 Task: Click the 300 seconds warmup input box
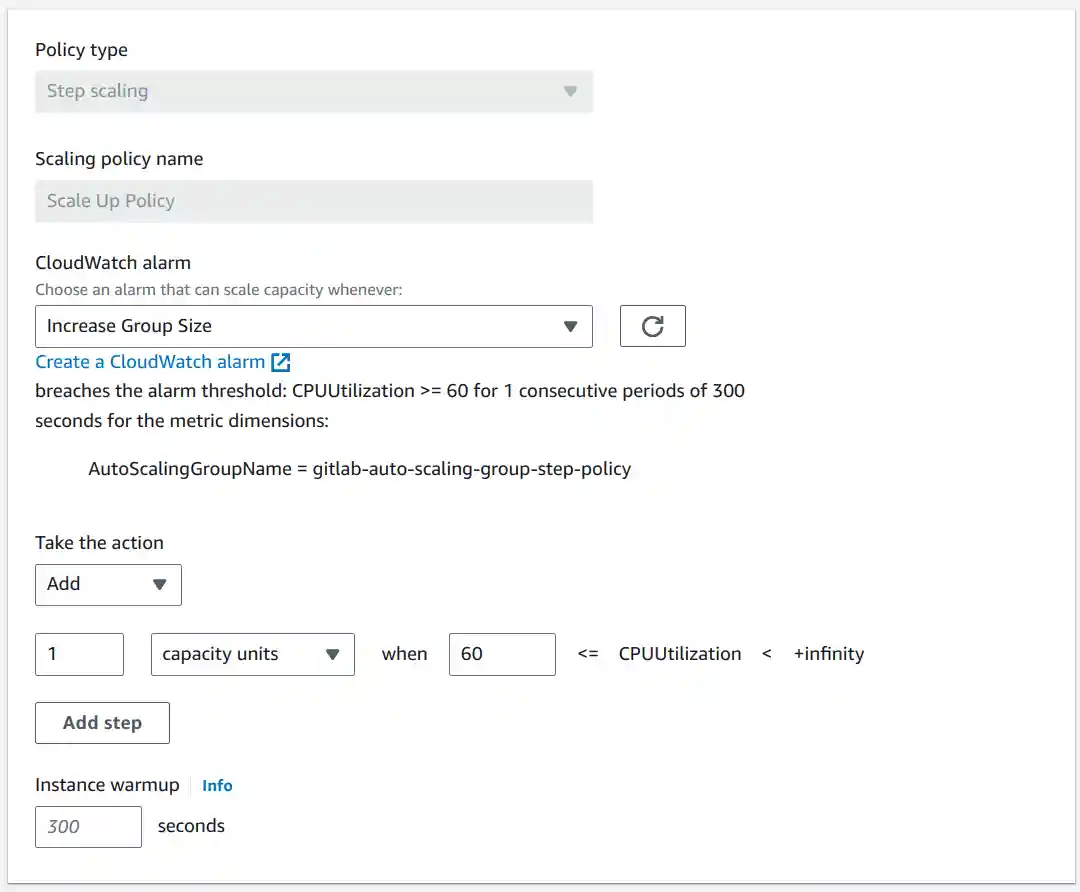click(x=88, y=826)
